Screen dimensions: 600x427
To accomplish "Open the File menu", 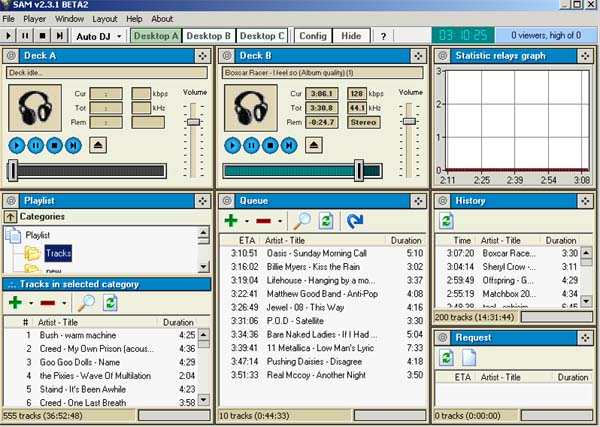I will point(8,19).
